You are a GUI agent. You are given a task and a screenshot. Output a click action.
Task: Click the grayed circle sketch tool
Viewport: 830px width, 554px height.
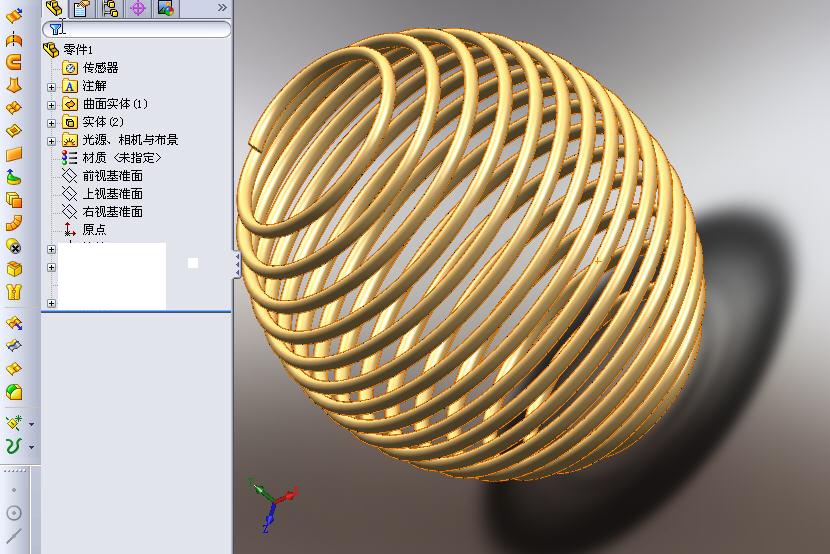coord(14,513)
